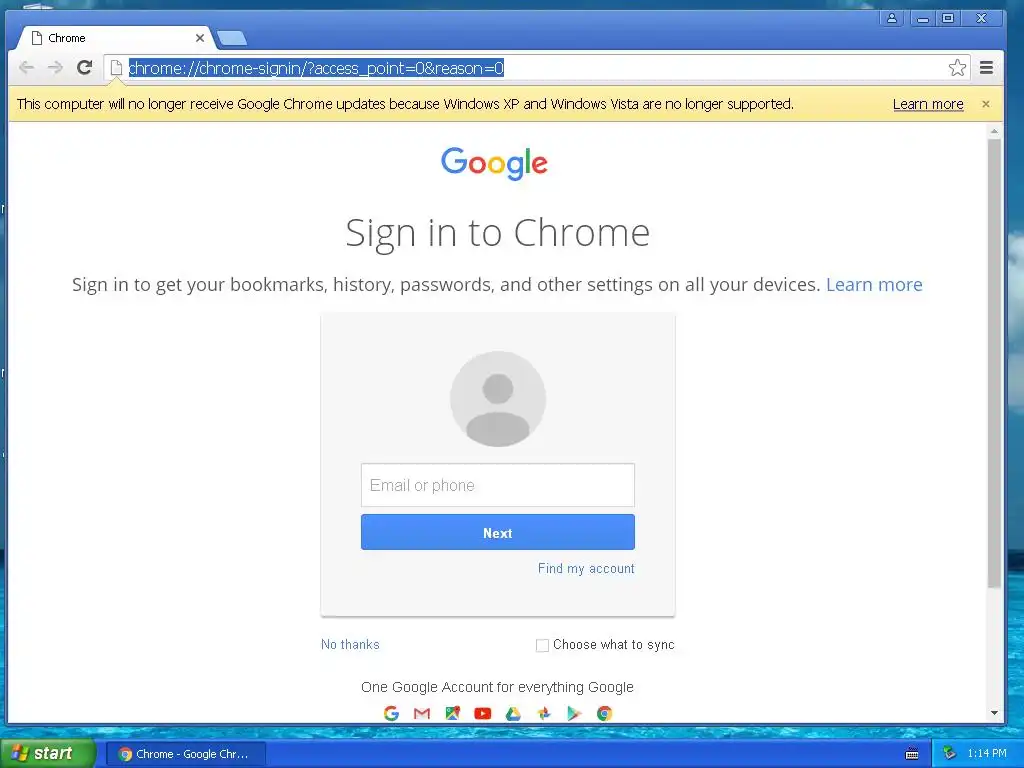Maximize the Chrome window

pyautogui.click(x=948, y=18)
